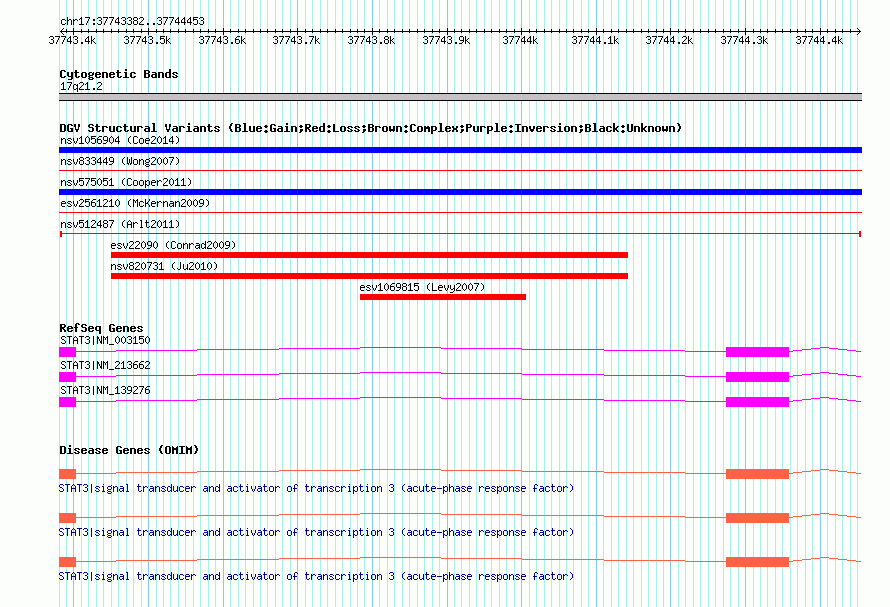Image resolution: width=890 pixels, height=607 pixels.
Task: Click the 37744.4k ruler tick label
Action: tap(819, 40)
